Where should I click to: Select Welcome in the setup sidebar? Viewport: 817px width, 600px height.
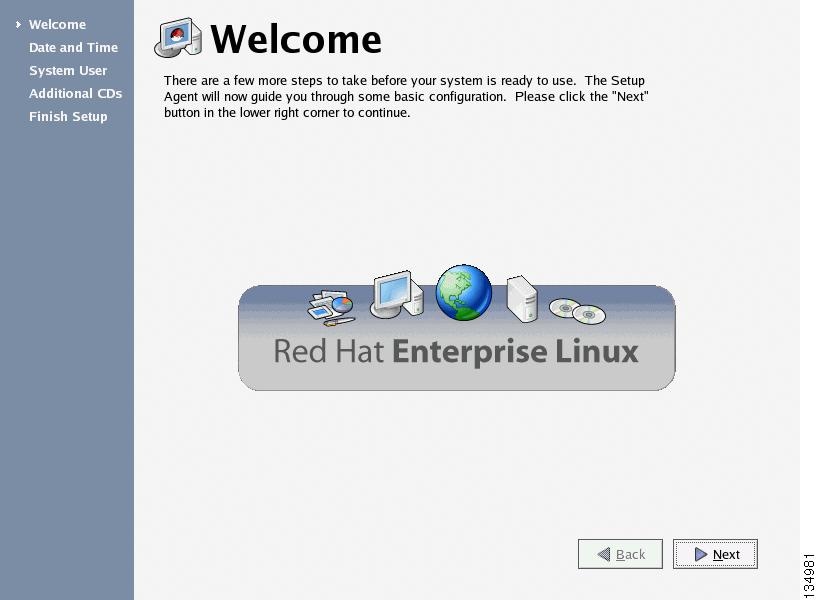[x=57, y=24]
